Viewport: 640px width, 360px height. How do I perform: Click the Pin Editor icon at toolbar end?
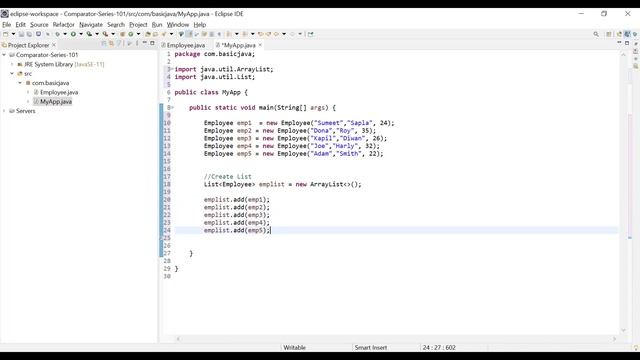click(311, 34)
